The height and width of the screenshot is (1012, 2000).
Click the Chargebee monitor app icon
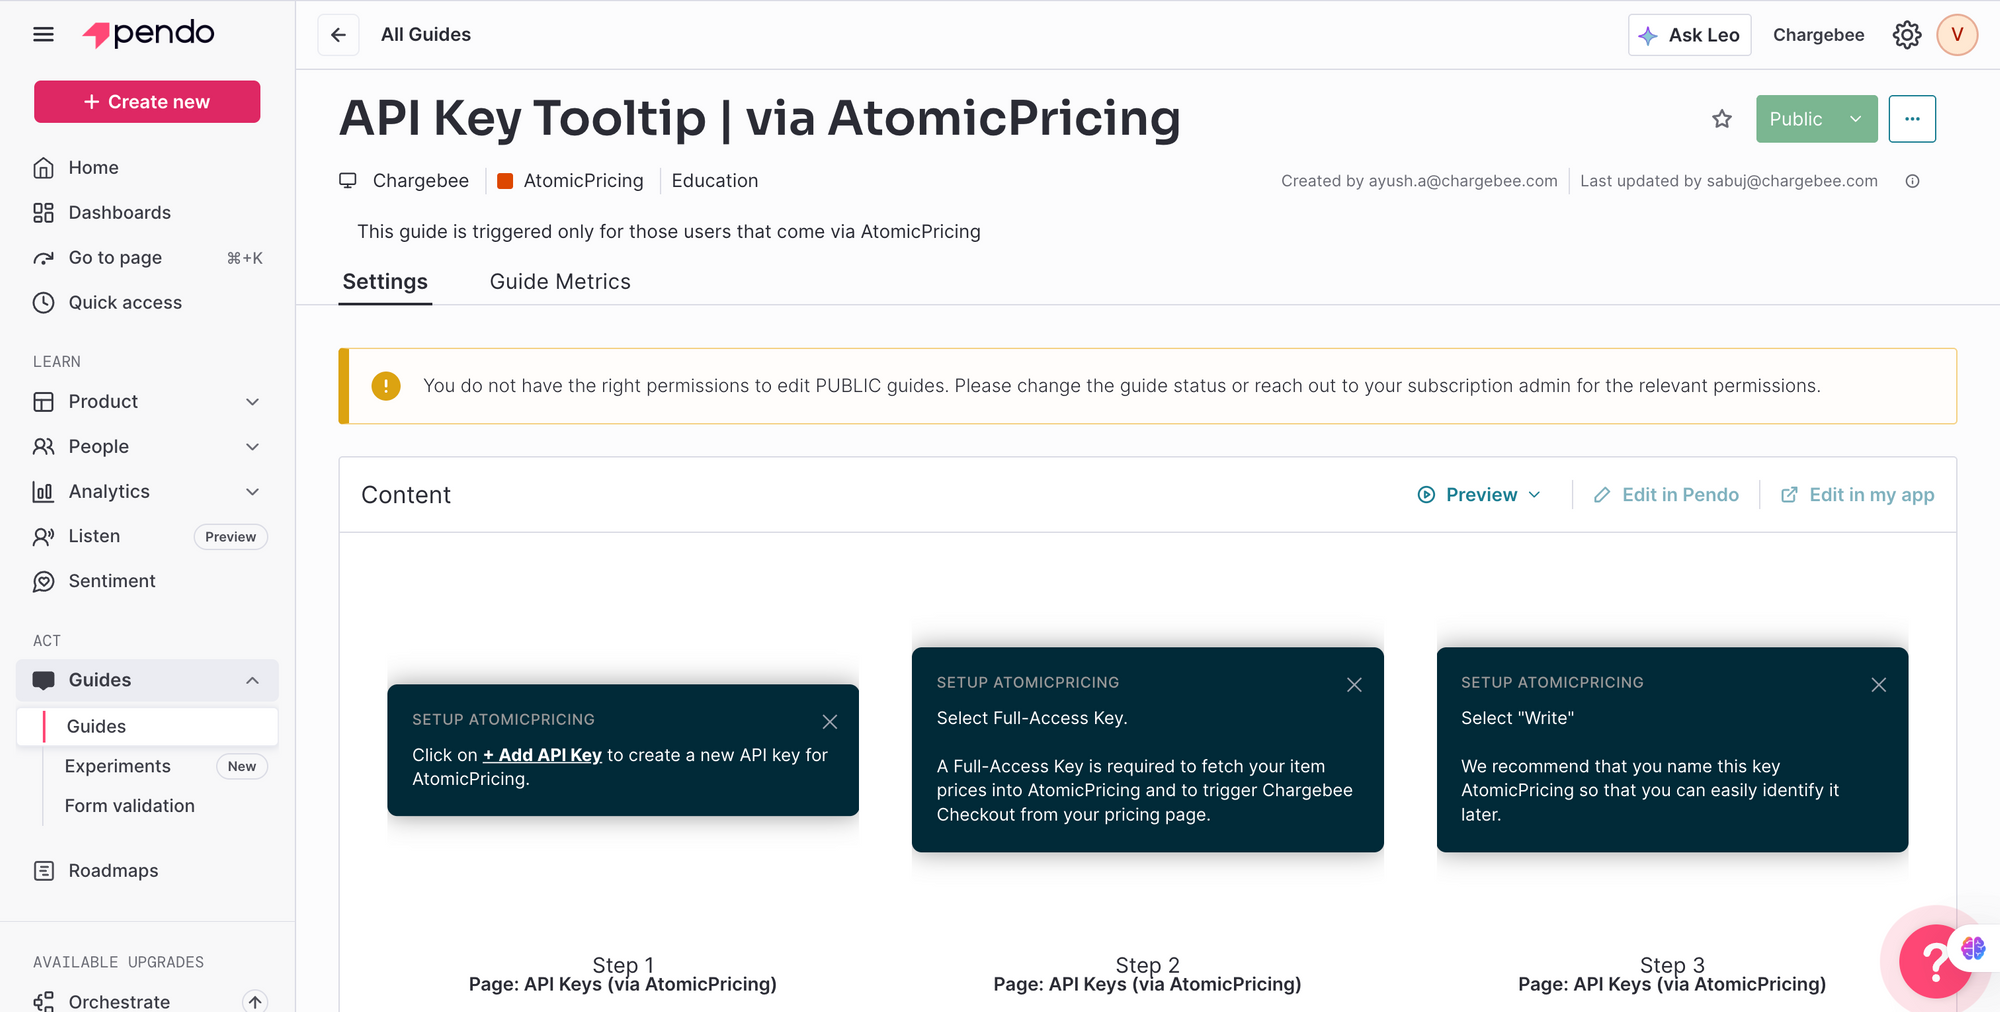348,181
